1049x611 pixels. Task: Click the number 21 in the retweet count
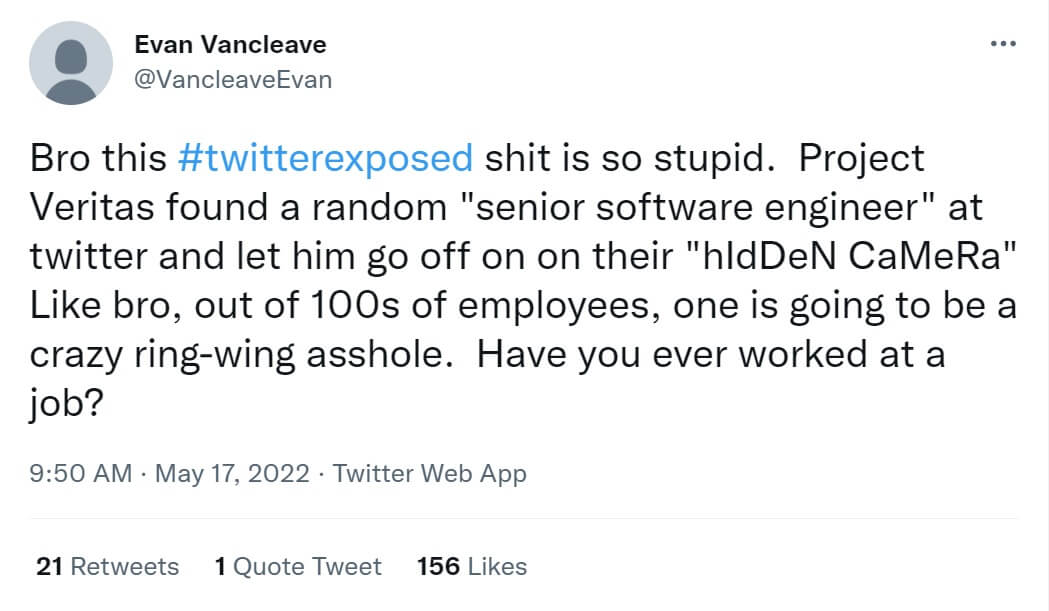(50, 567)
